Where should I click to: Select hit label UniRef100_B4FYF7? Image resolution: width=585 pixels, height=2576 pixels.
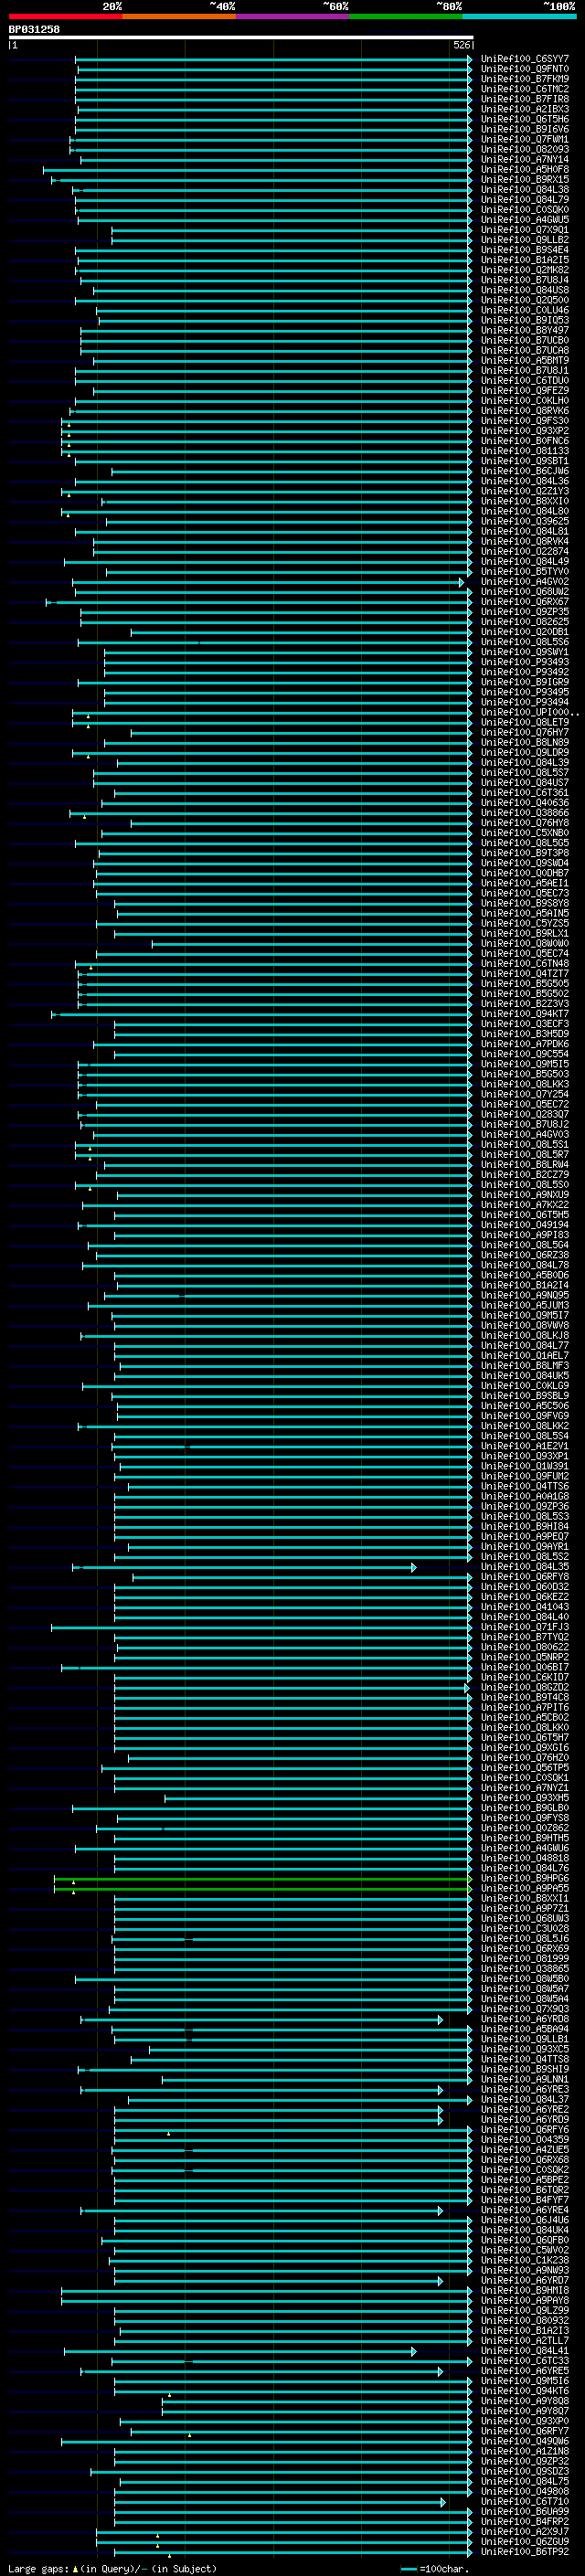[524, 2200]
